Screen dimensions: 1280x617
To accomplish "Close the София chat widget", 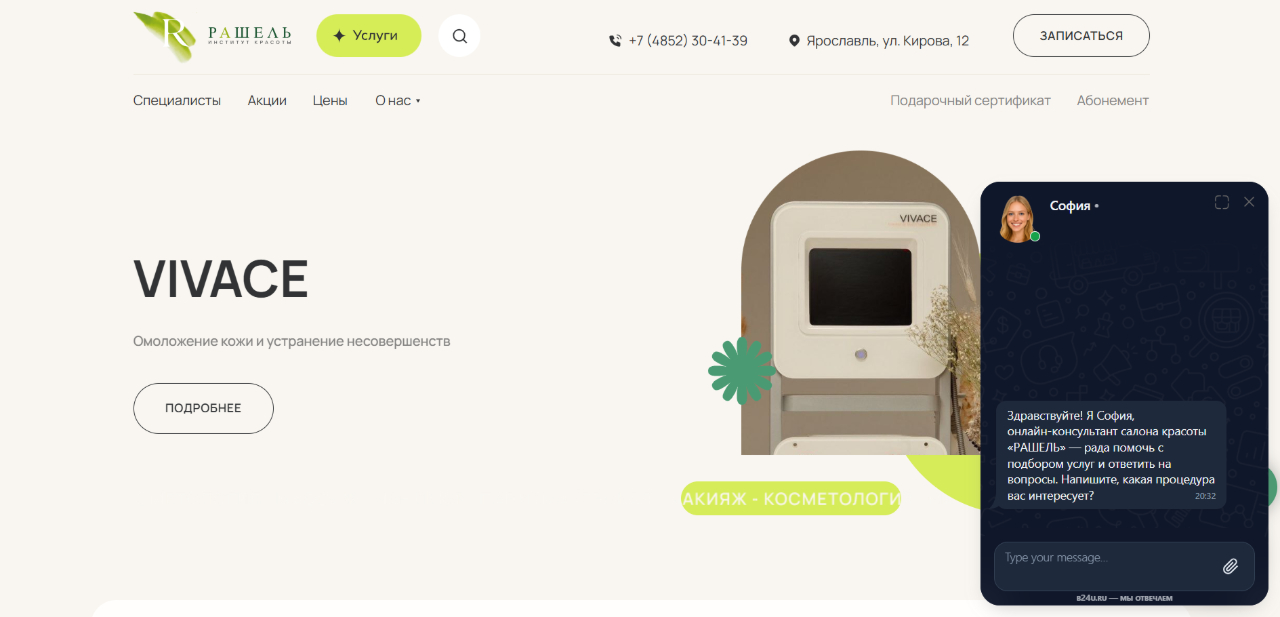I will pyautogui.click(x=1249, y=202).
